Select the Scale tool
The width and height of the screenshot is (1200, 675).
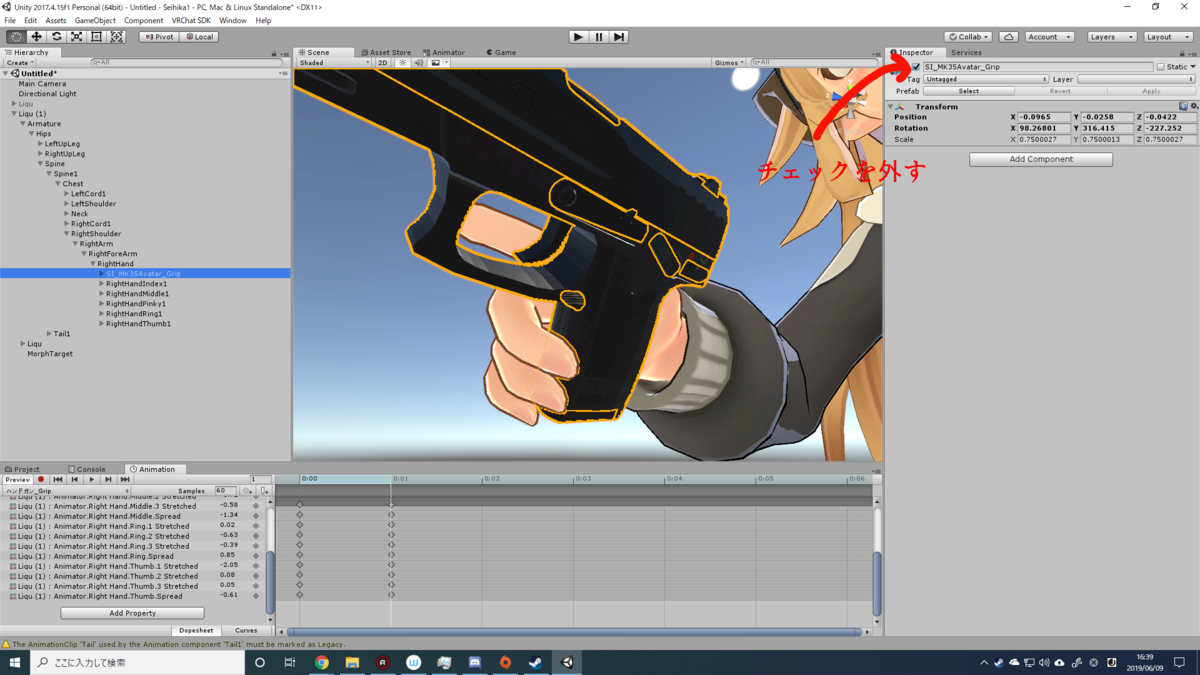[x=76, y=37]
